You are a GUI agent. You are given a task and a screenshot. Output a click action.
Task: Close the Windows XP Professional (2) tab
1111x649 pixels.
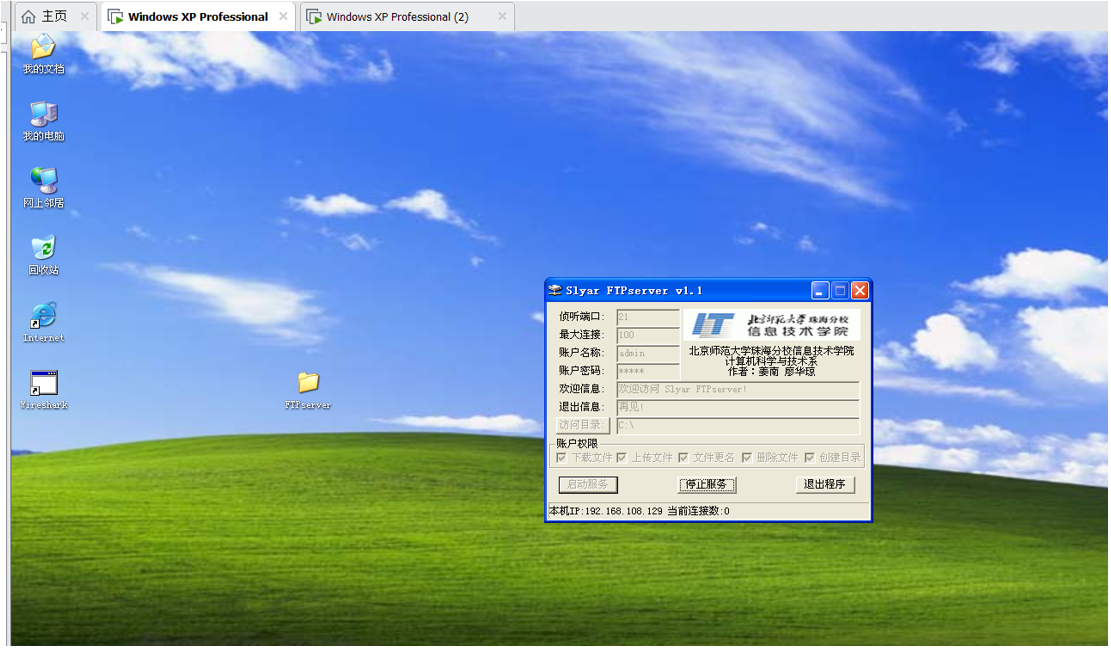coord(502,16)
